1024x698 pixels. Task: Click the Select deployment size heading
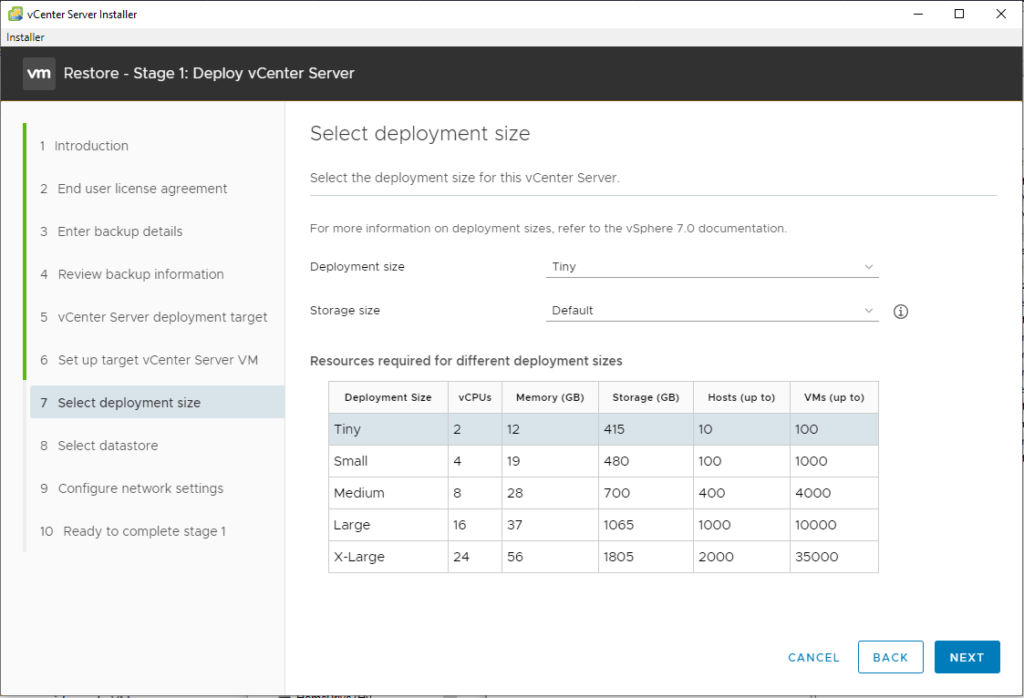tap(420, 133)
